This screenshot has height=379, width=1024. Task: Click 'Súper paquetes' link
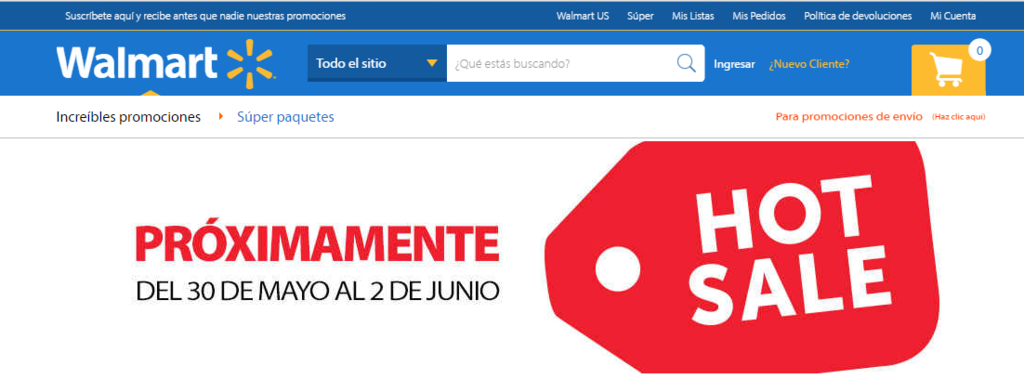(285, 117)
